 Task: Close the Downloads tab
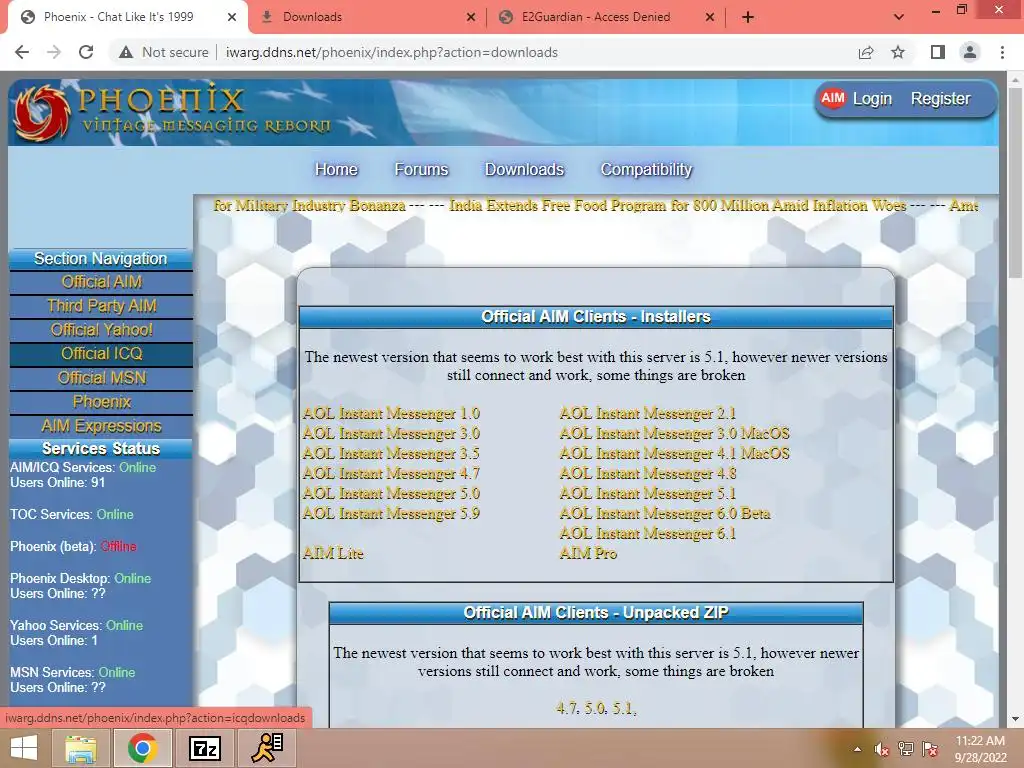coord(471,17)
